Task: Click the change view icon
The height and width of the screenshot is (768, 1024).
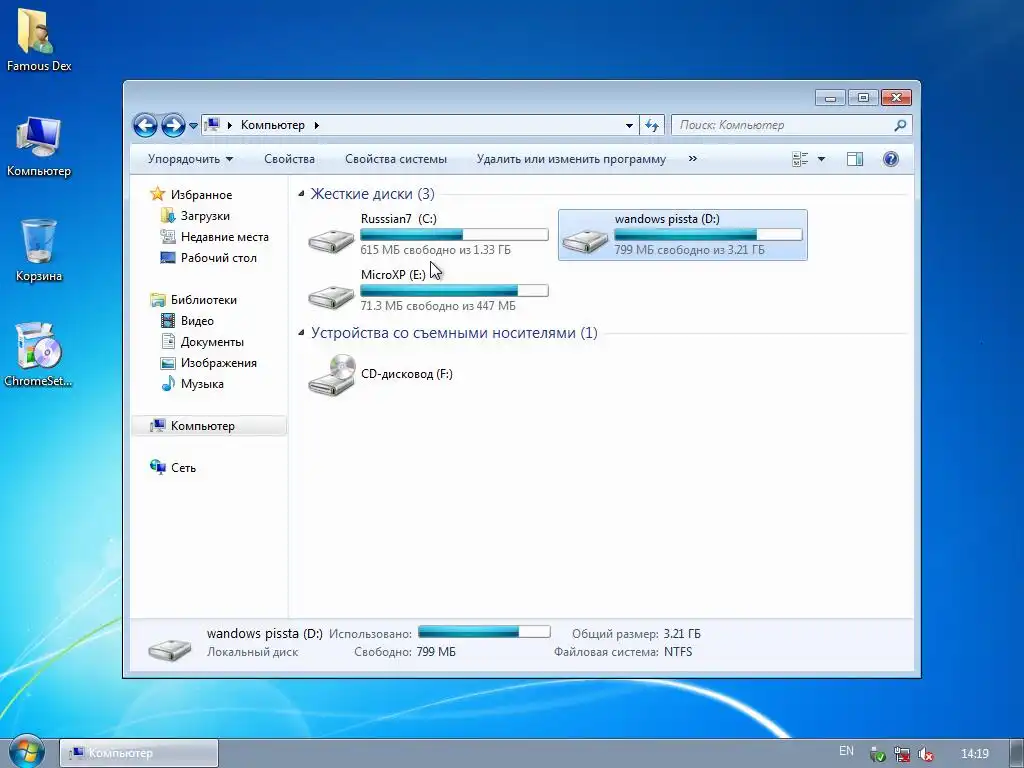Action: (x=800, y=159)
